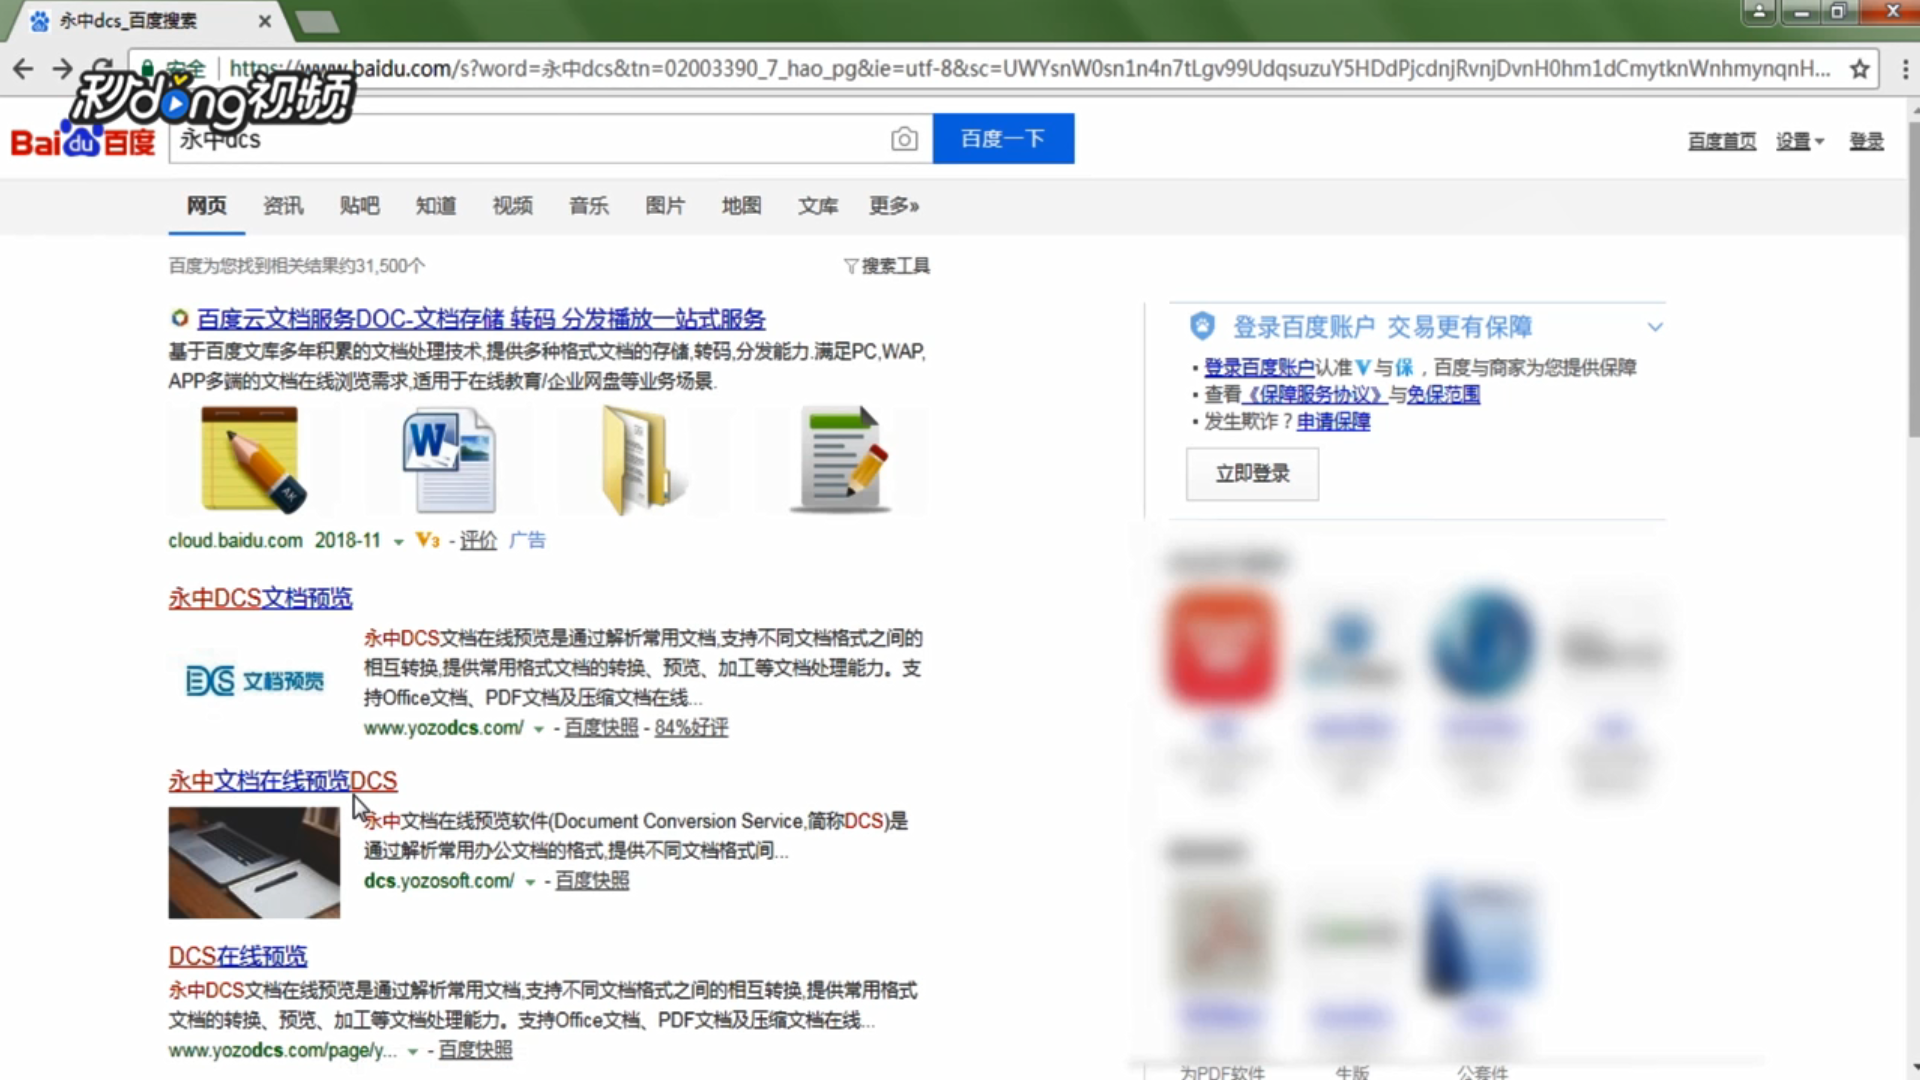Open 搜索工具 filter options
The height and width of the screenshot is (1080, 1920).
click(887, 266)
